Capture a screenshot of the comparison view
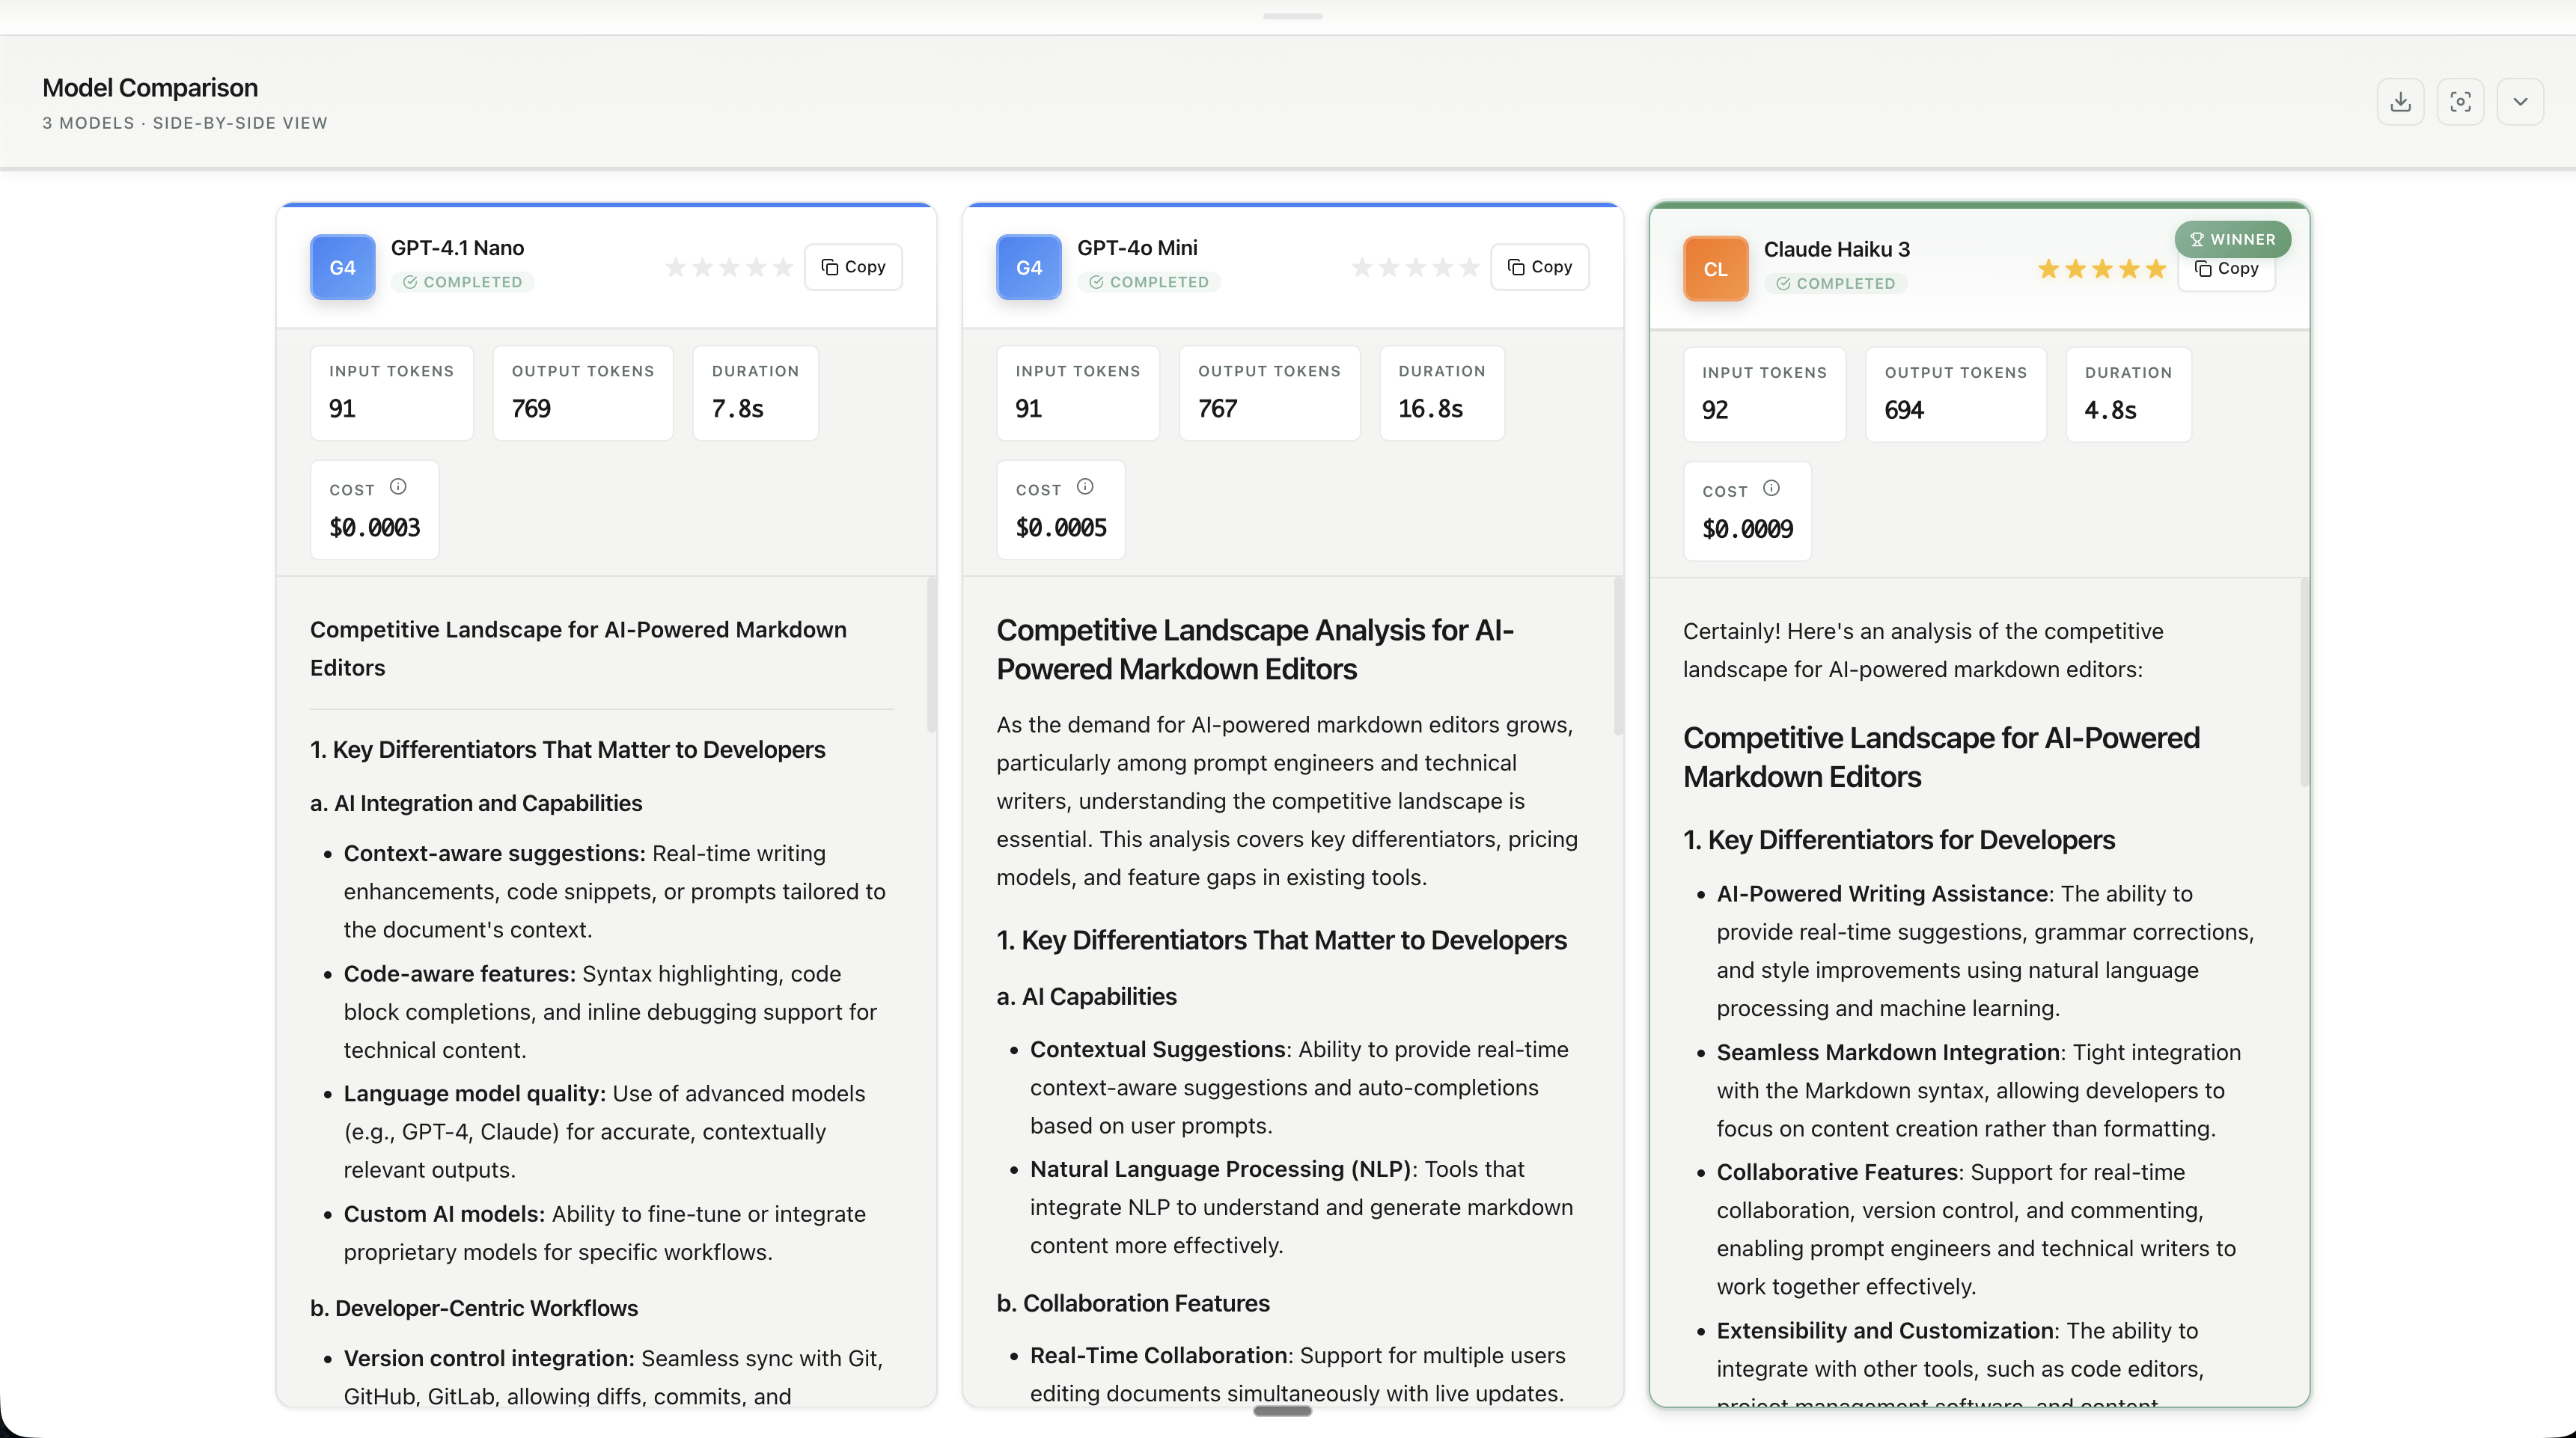This screenshot has width=2576, height=1438. 2461,101
